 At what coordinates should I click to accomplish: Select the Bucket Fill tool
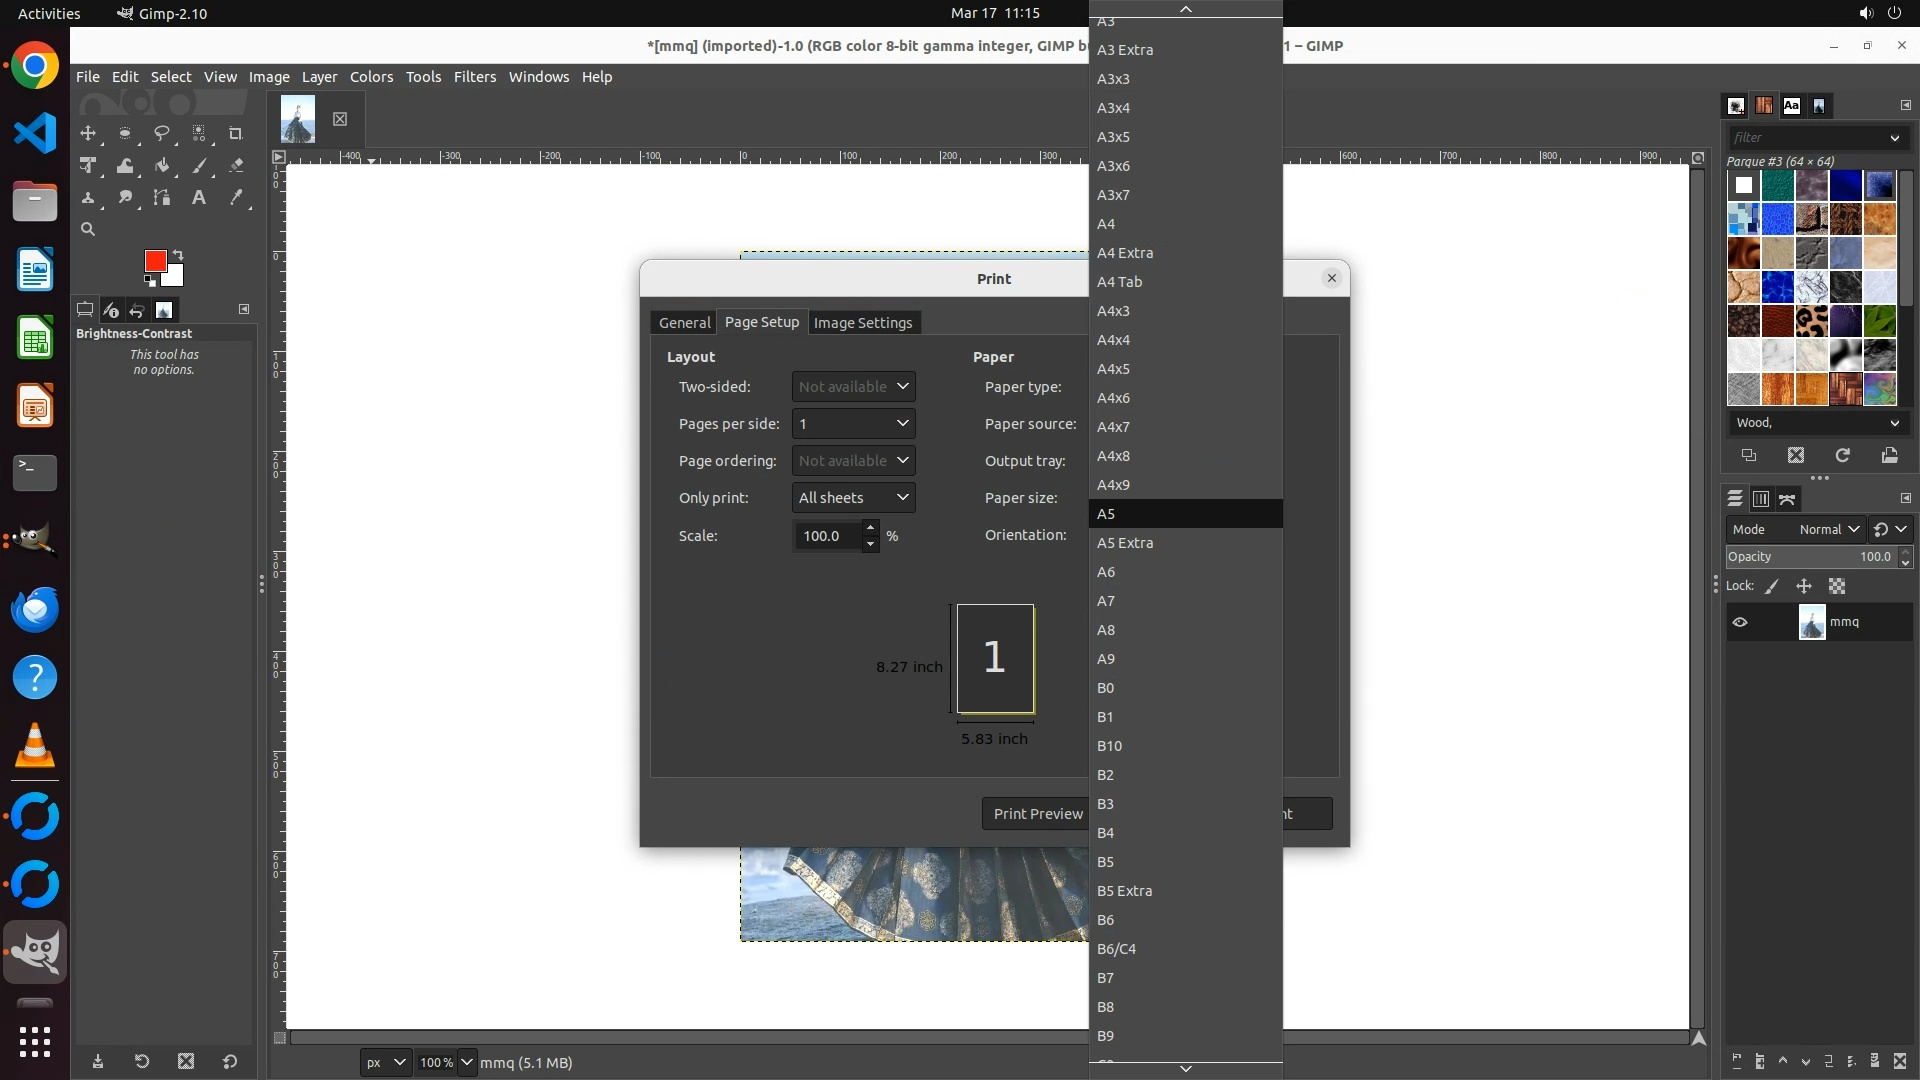pos(162,166)
